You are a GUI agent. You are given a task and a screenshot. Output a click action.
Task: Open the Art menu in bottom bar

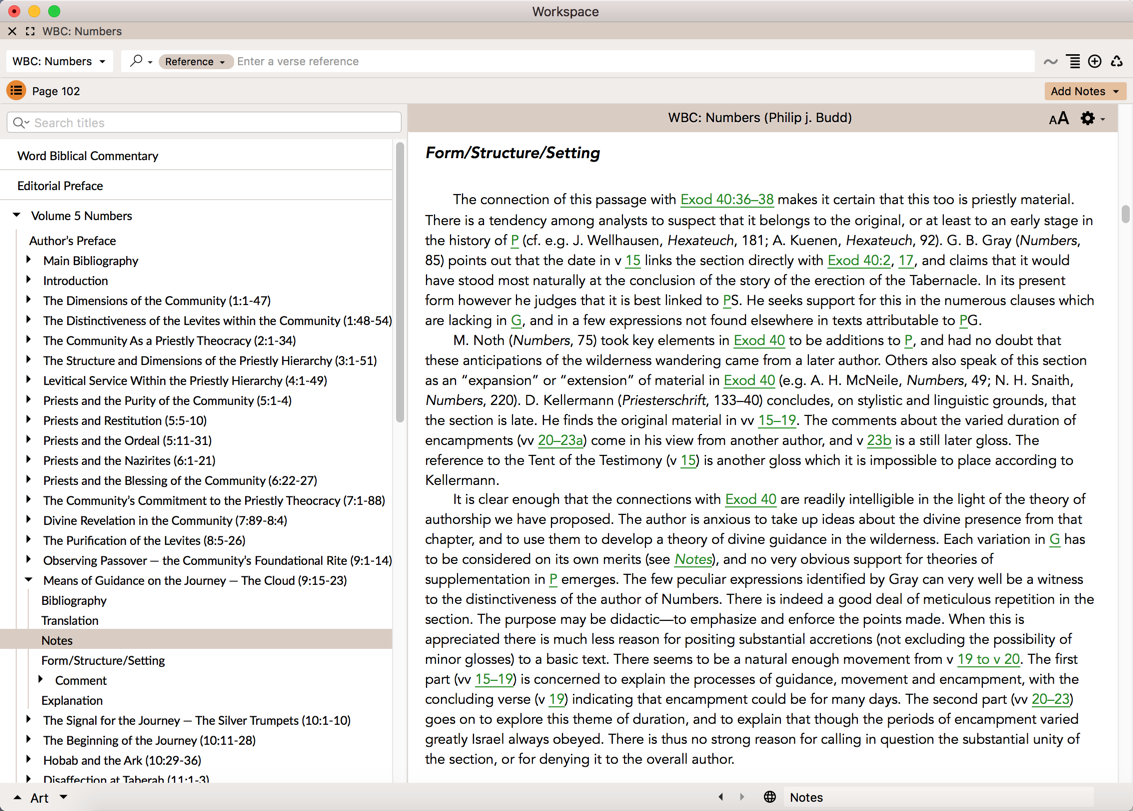[x=40, y=797]
